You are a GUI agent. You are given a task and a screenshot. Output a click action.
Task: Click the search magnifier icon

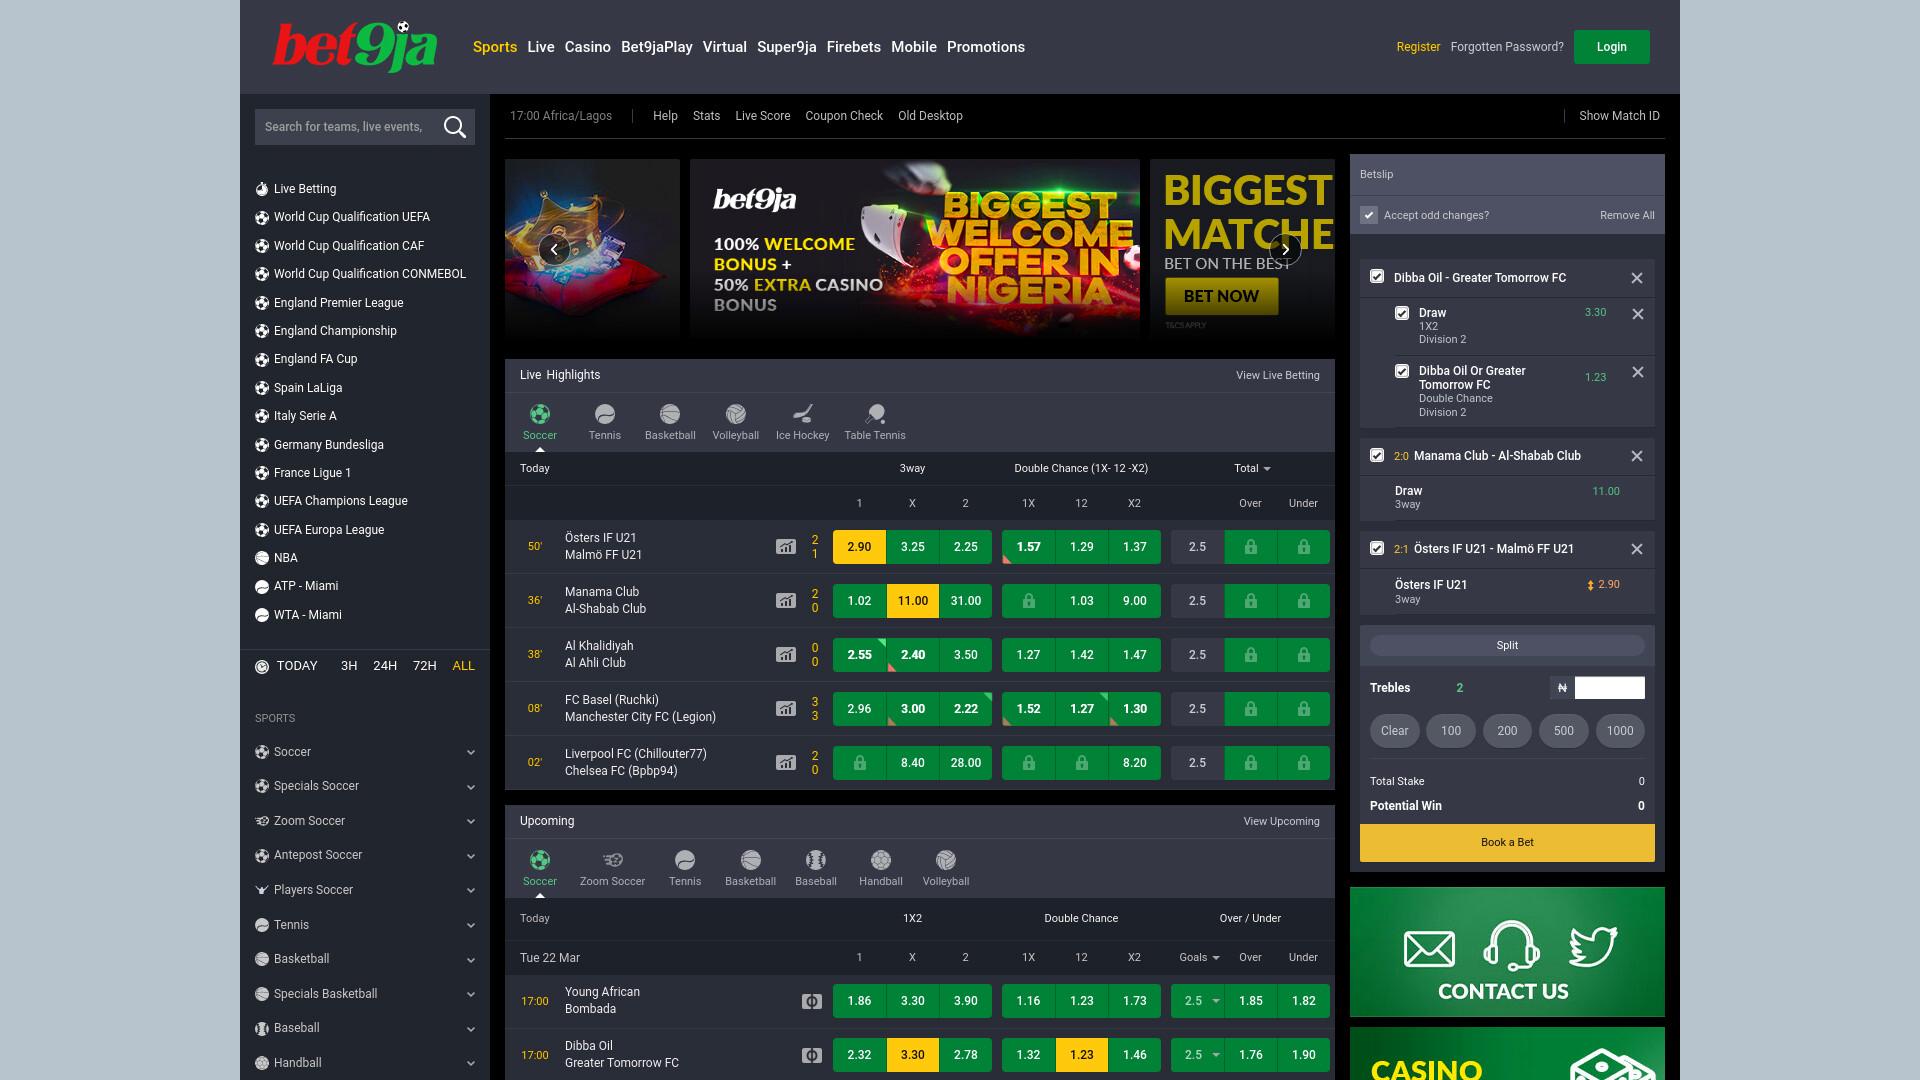tap(455, 127)
